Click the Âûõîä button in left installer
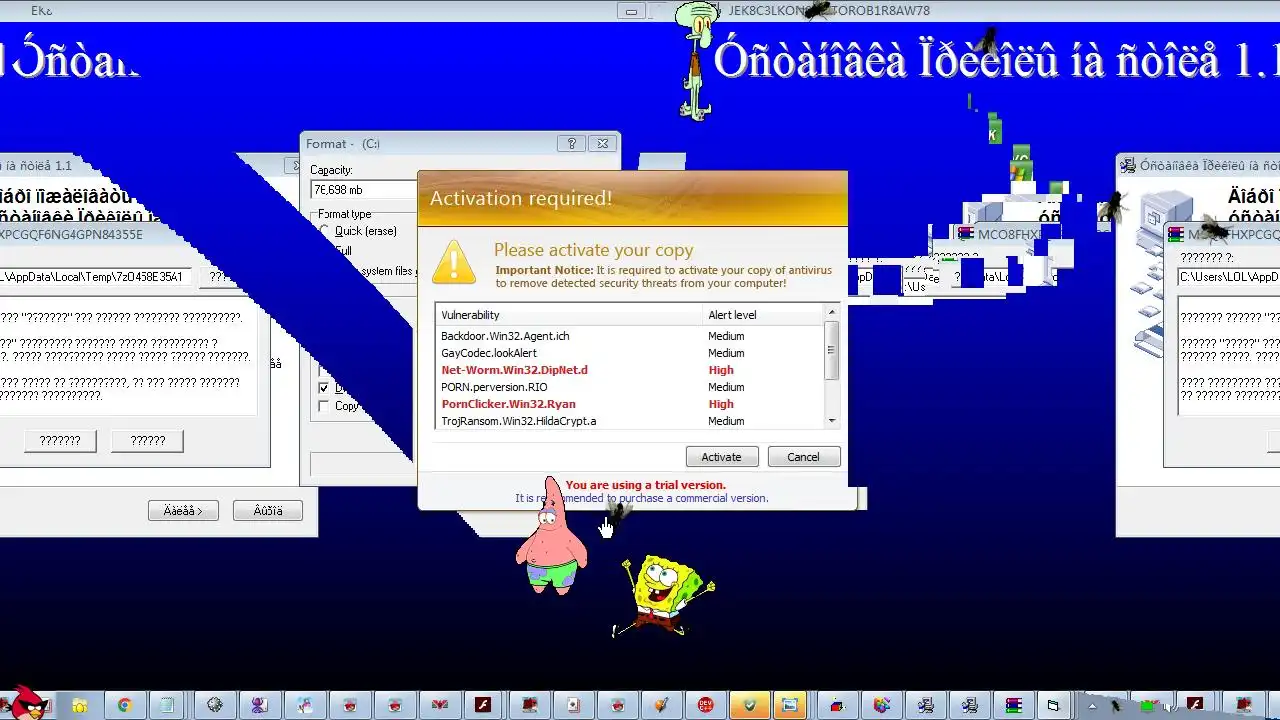 [x=268, y=511]
